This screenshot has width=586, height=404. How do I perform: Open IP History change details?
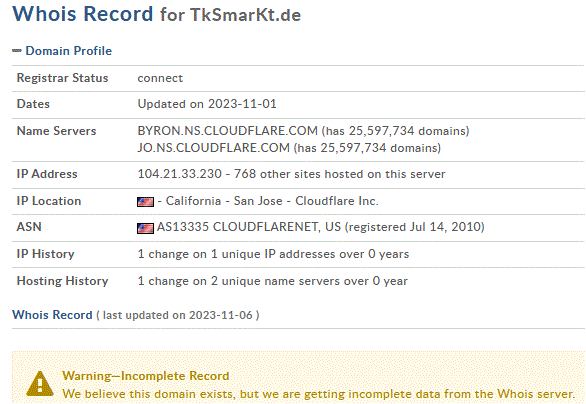[x=273, y=254]
